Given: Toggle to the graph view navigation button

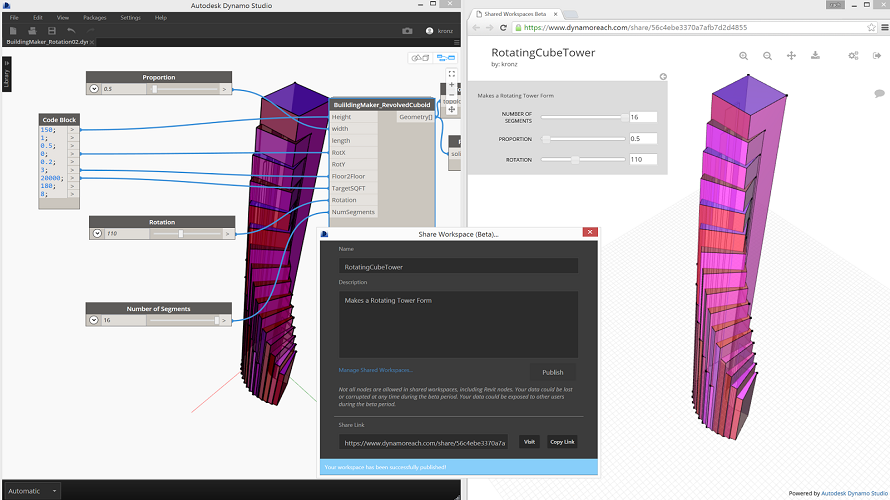Looking at the screenshot, I should point(446,58).
